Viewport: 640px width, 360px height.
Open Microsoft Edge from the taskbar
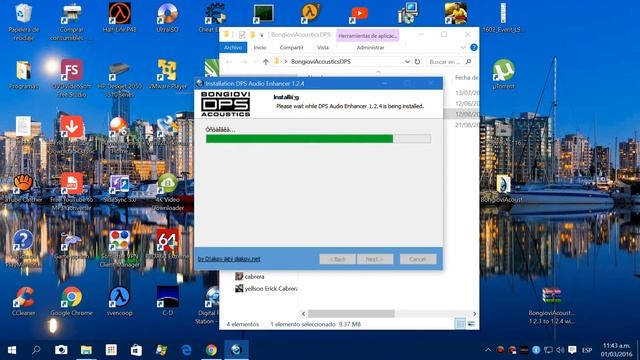[186, 350]
